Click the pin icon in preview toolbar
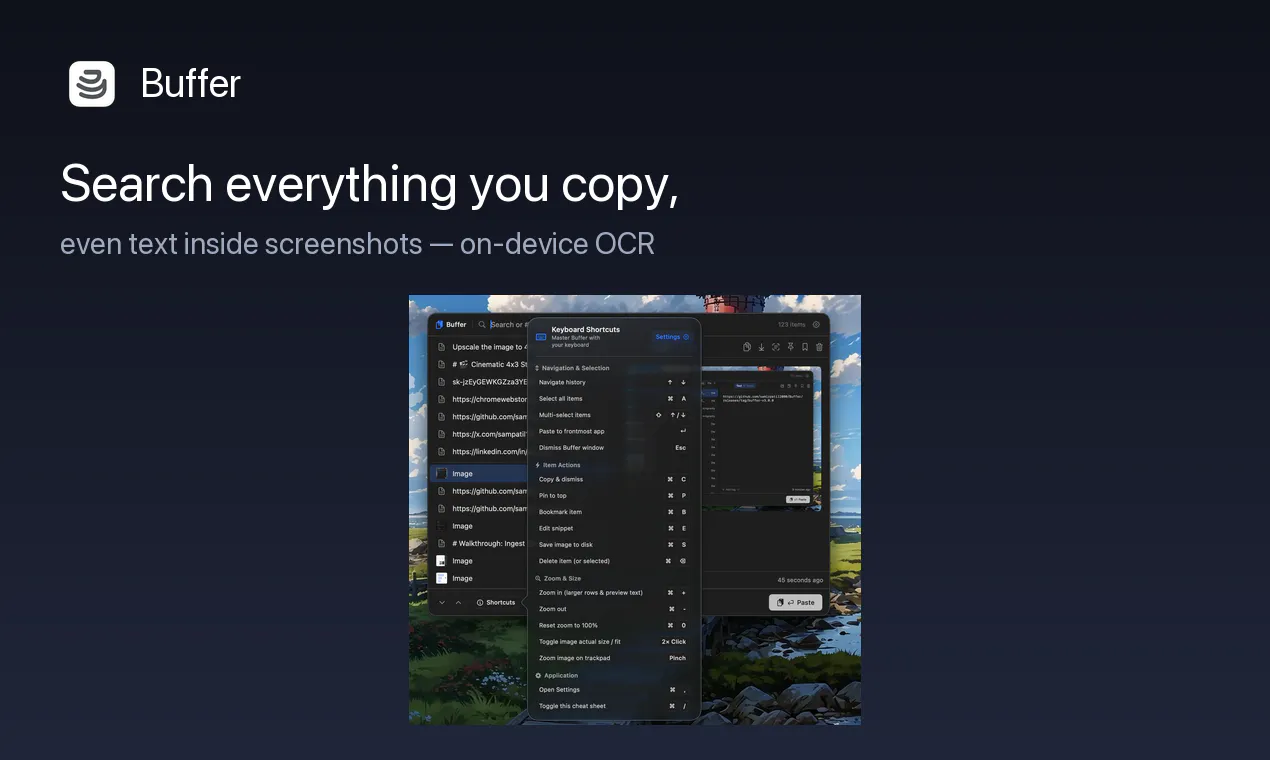Screen dimensions: 1270x760 [790, 347]
